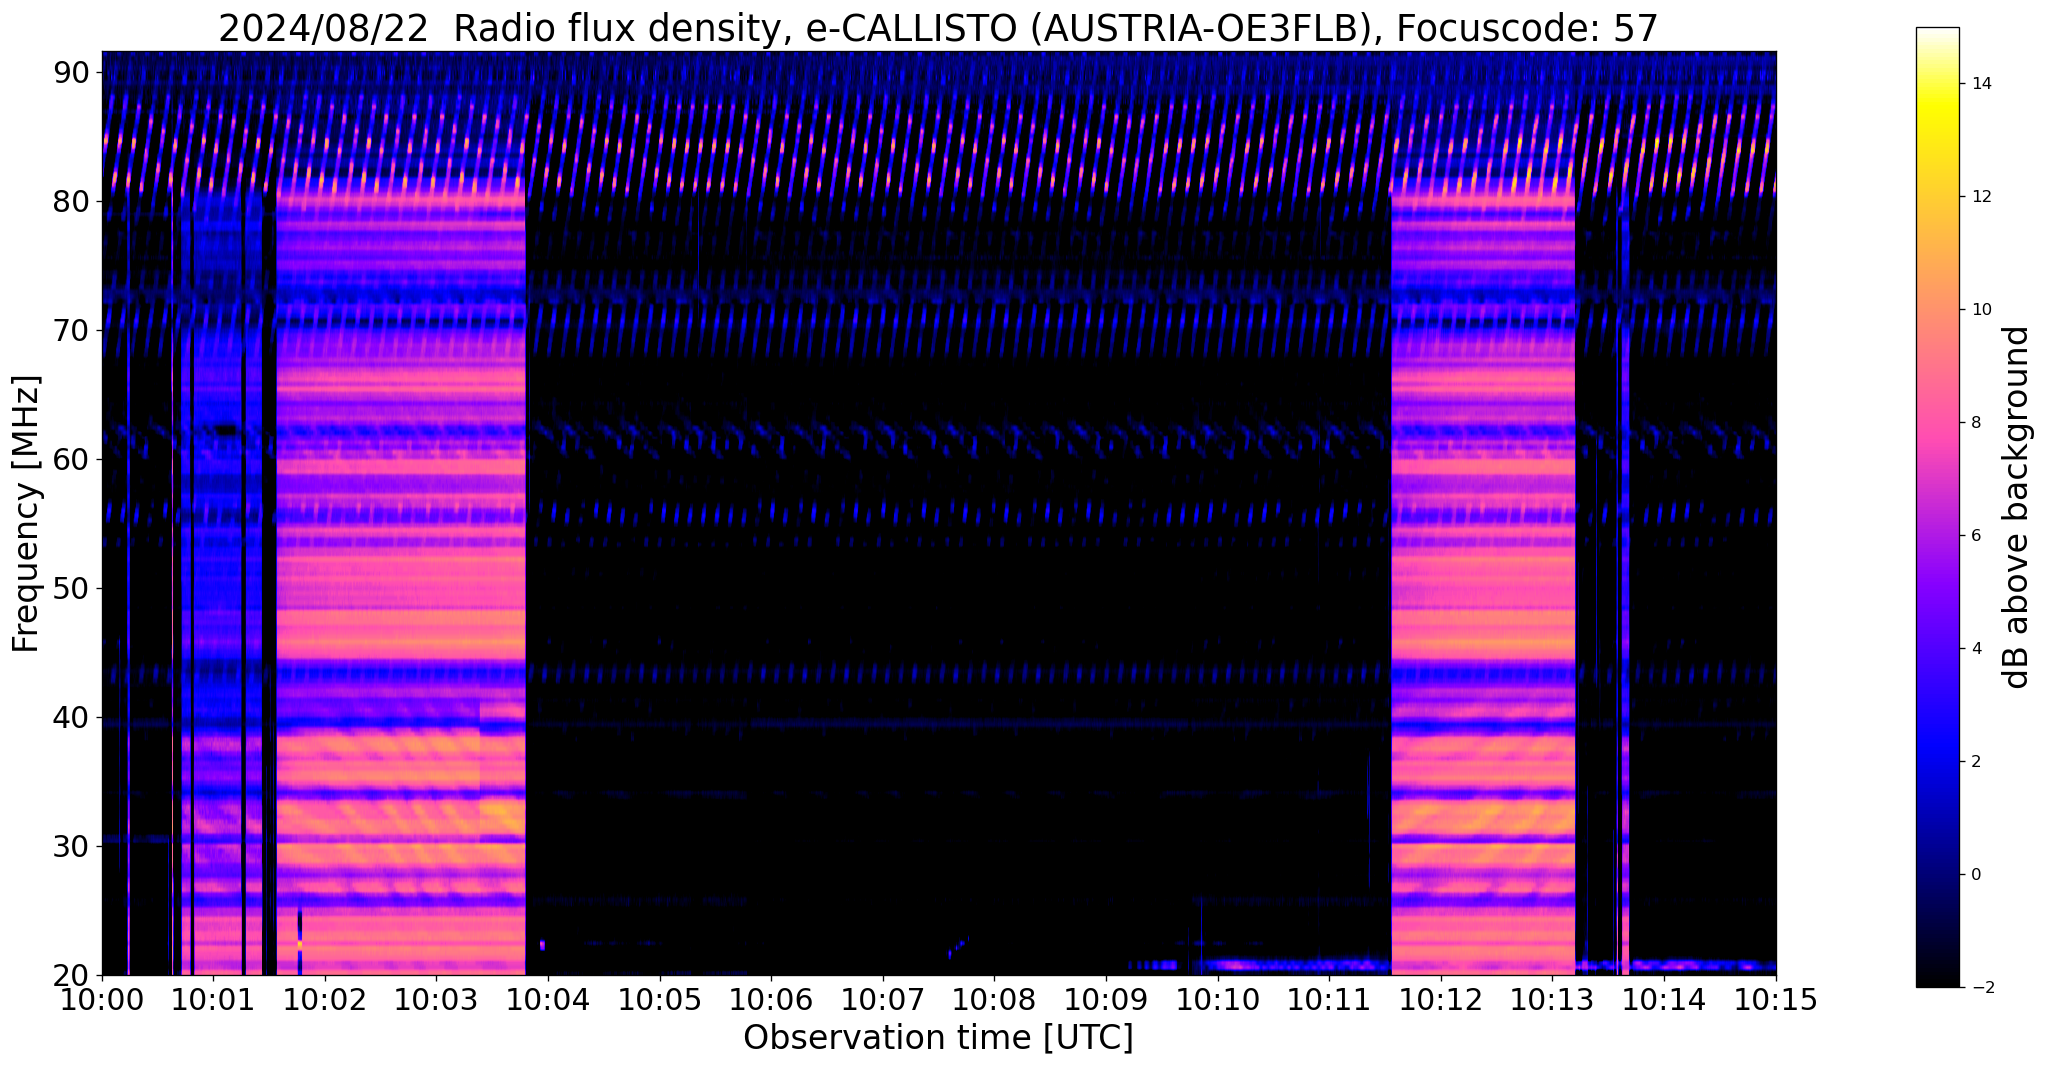
Task: Click the 10:10 time tick label
Action: click(x=1218, y=999)
